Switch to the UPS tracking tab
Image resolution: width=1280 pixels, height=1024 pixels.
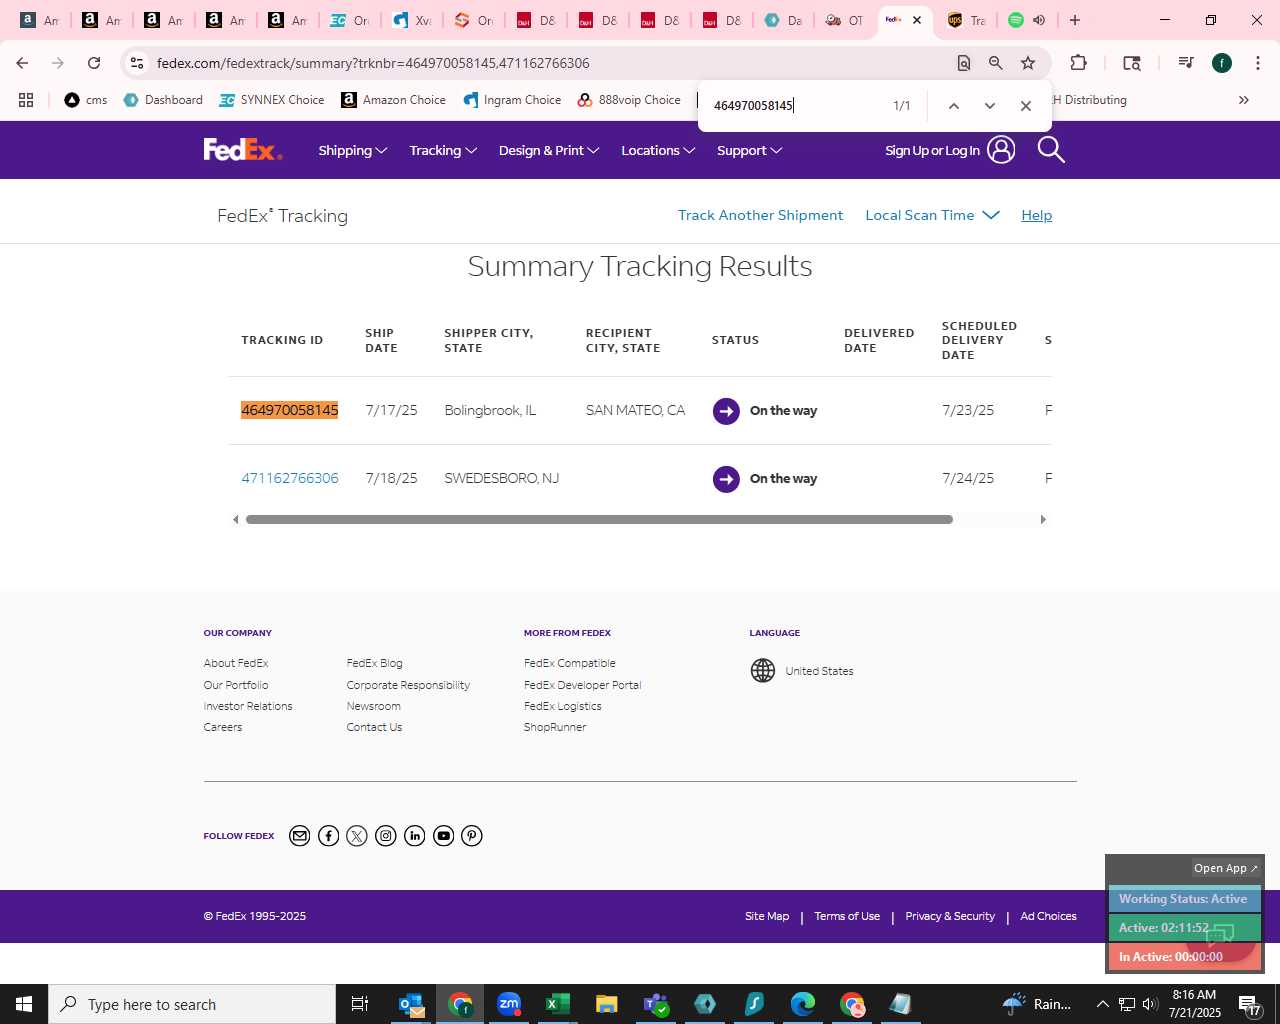point(966,20)
